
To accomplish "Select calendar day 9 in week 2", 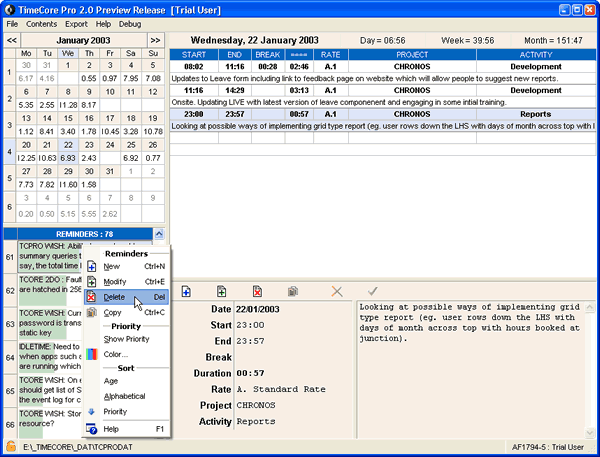I will click(x=89, y=92).
